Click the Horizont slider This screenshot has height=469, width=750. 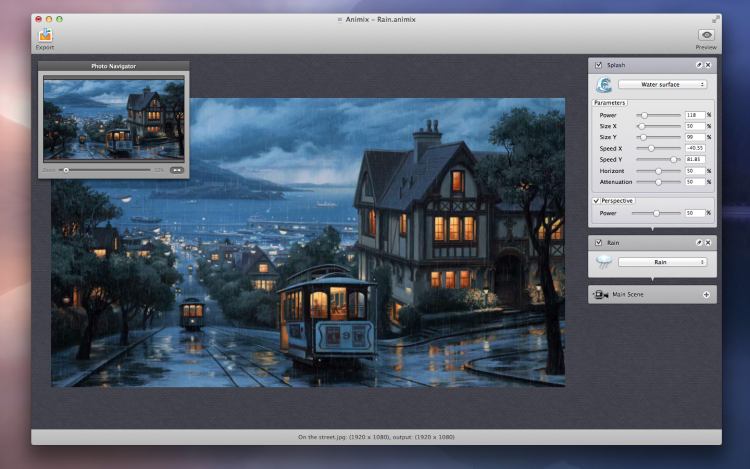pyautogui.click(x=658, y=171)
